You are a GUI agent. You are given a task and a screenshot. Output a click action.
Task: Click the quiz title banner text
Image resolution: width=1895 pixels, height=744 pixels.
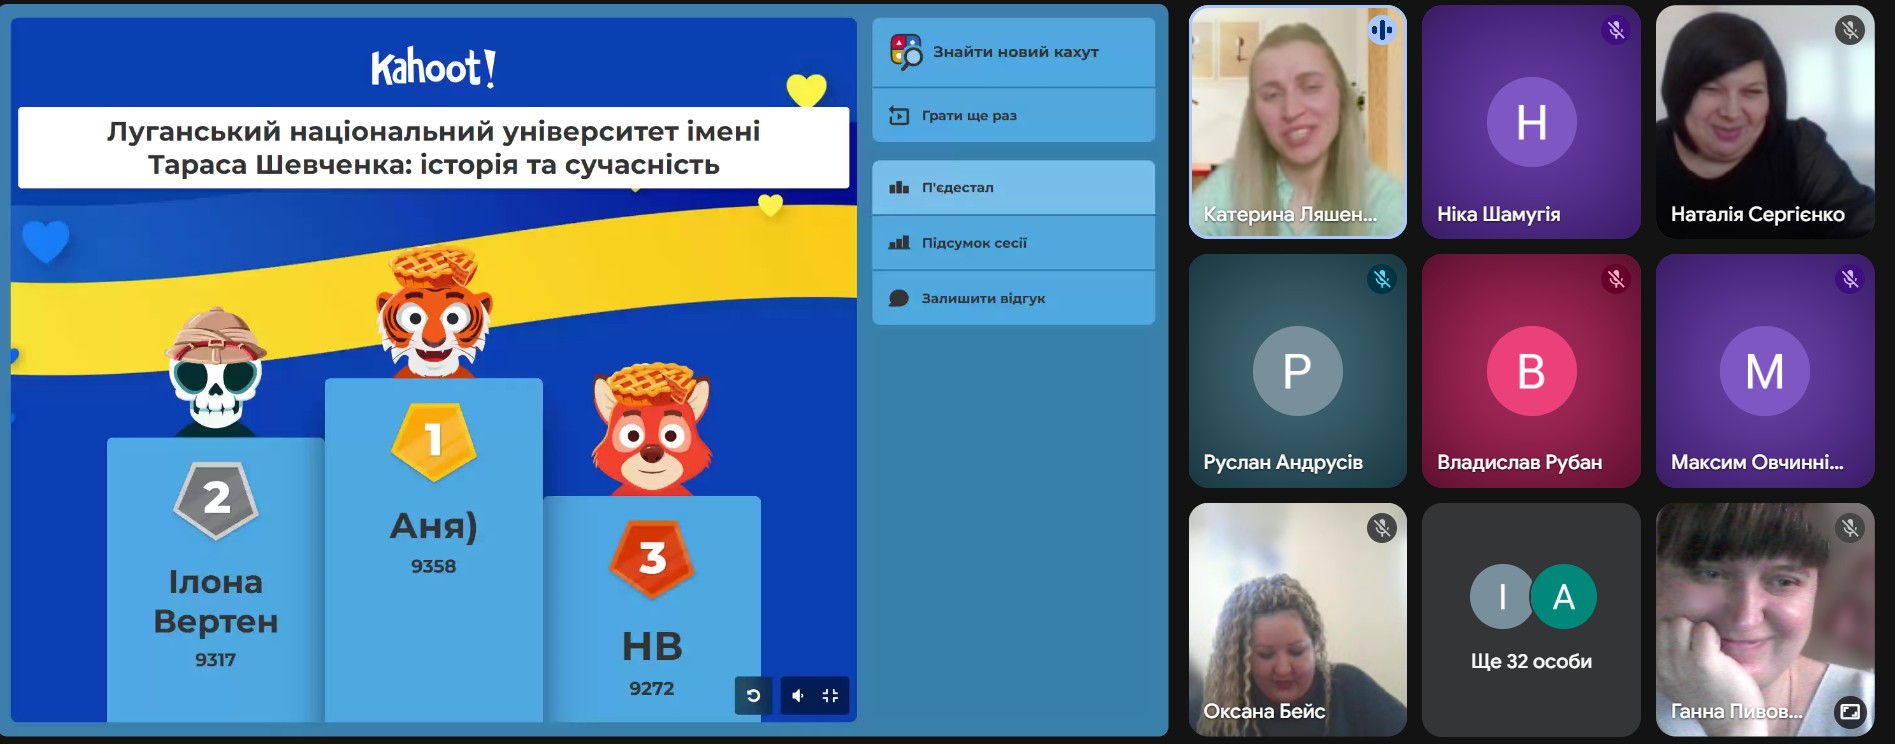tap(433, 148)
